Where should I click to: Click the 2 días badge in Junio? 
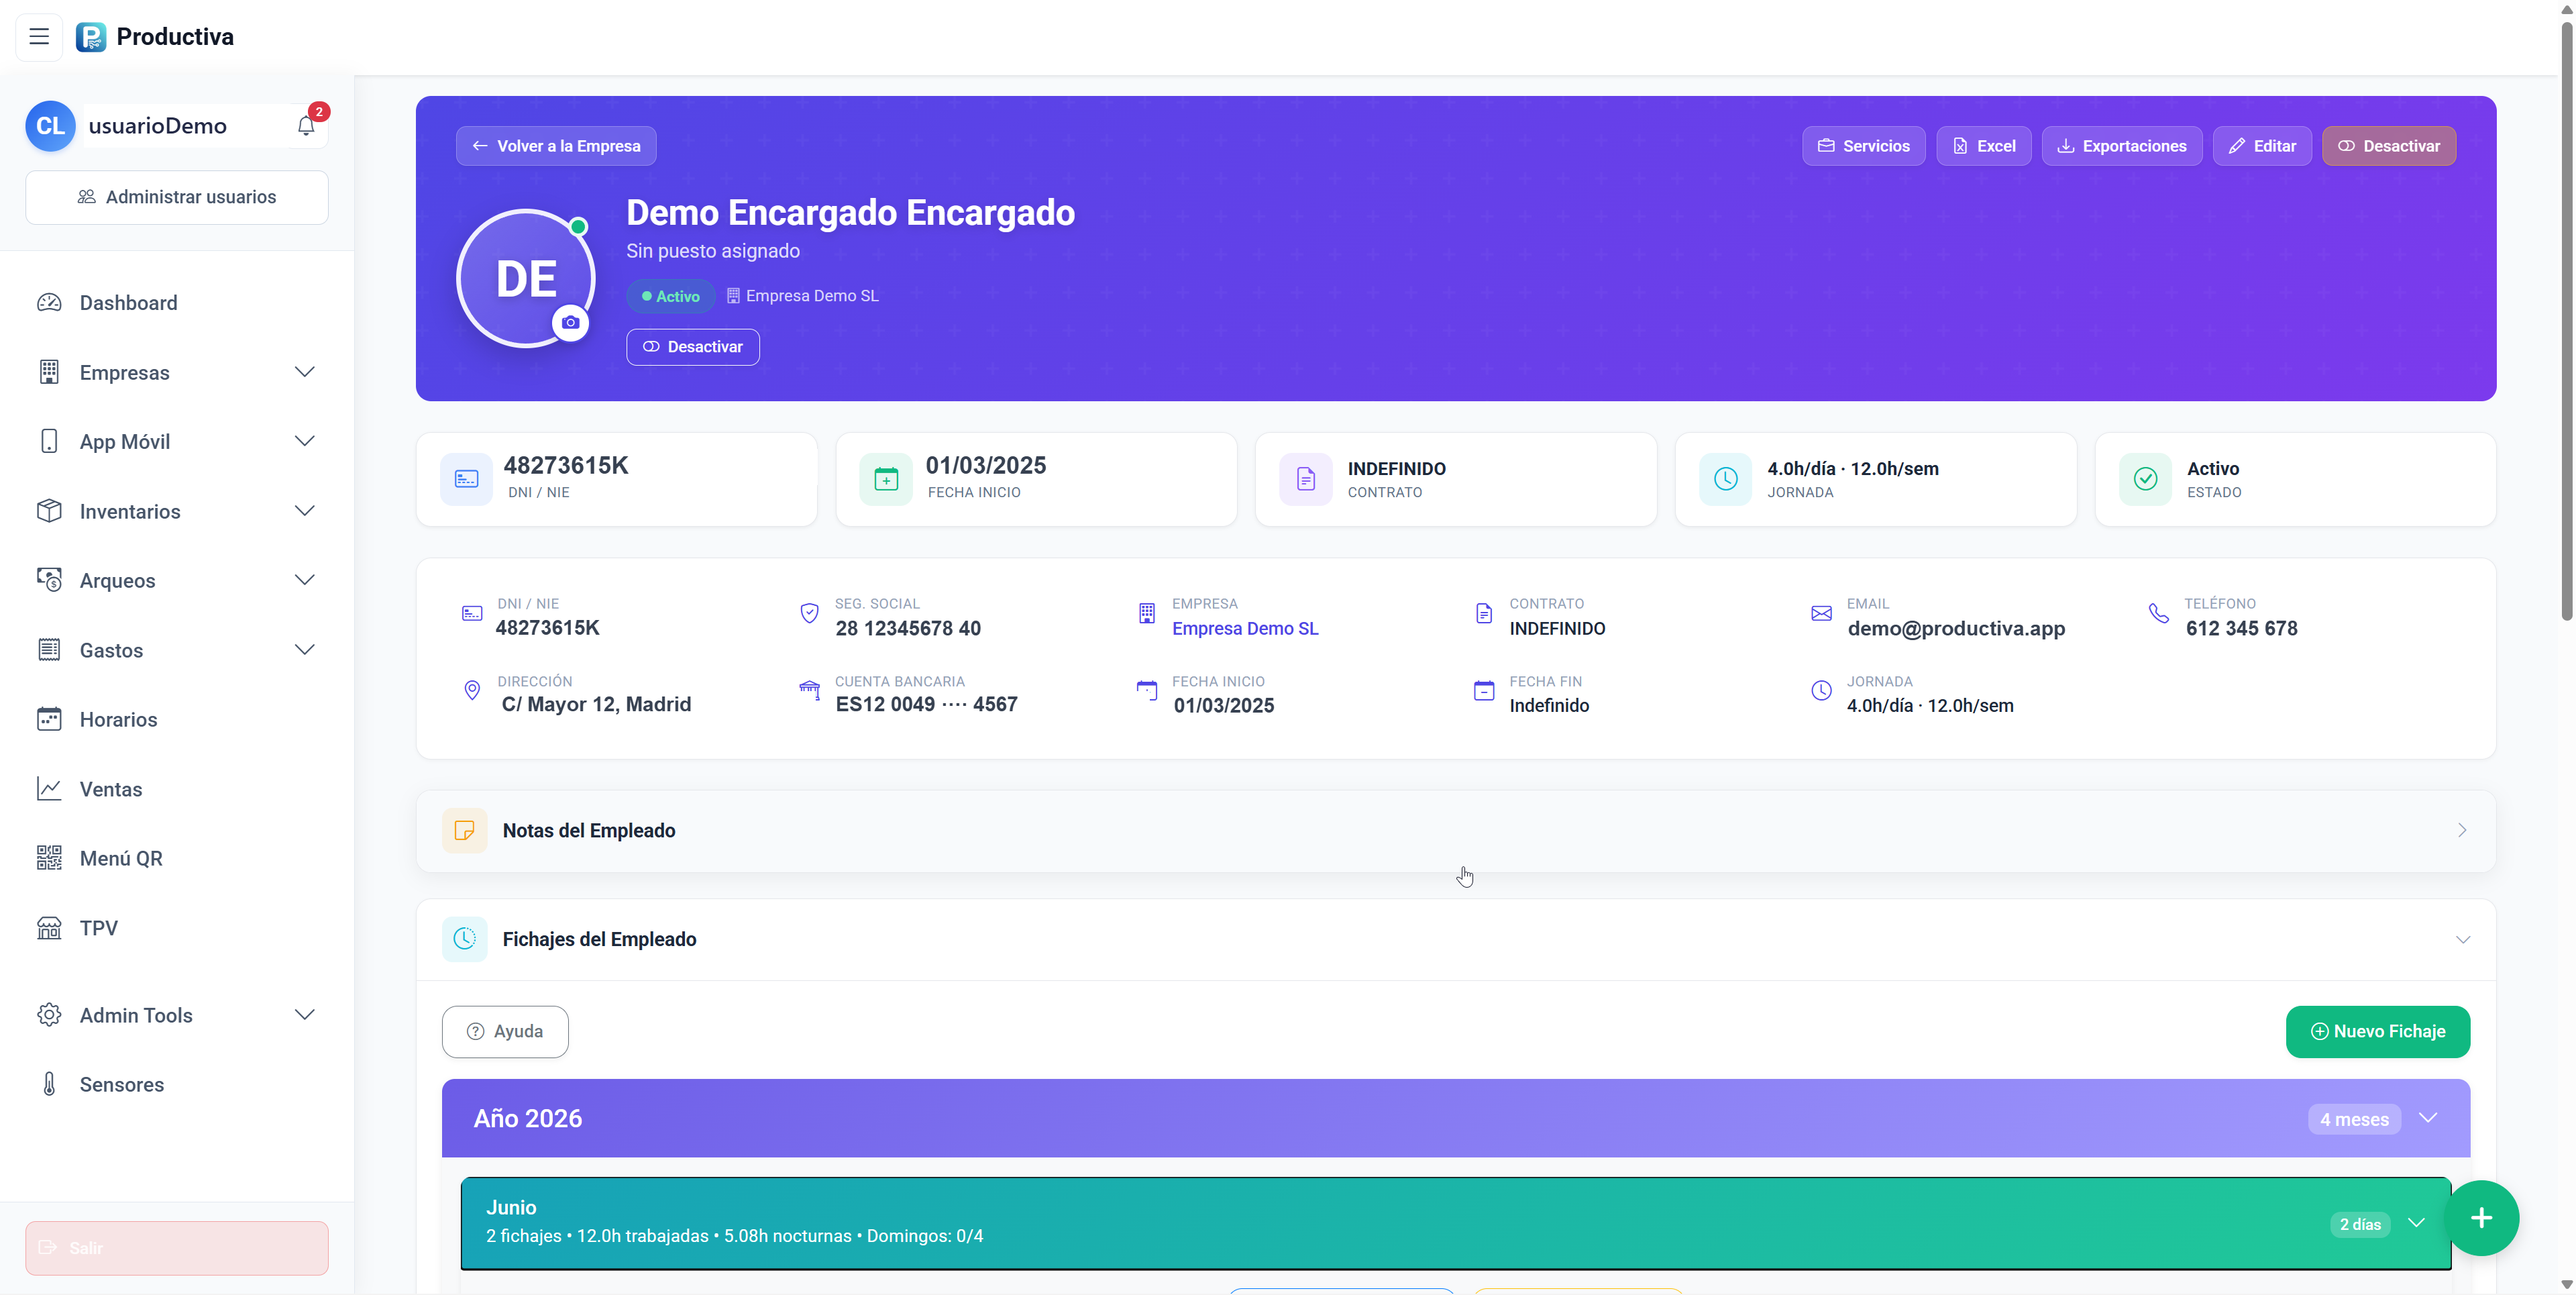click(x=2360, y=1224)
